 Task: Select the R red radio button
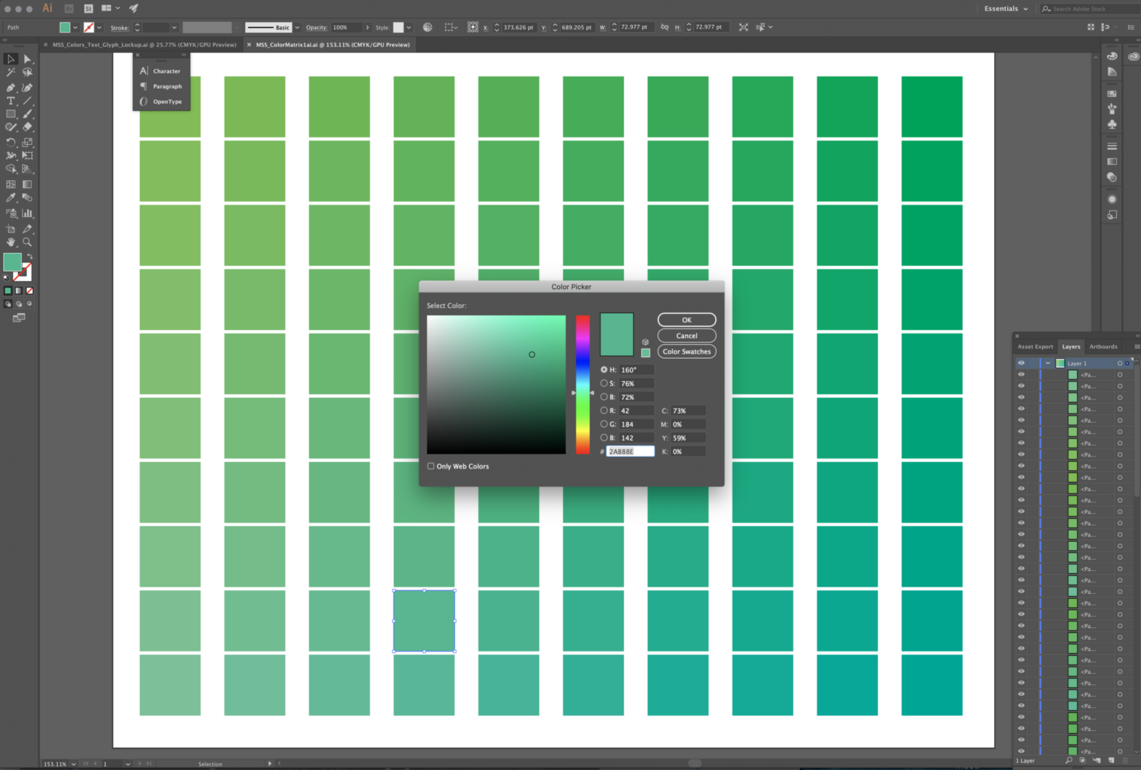pos(604,410)
